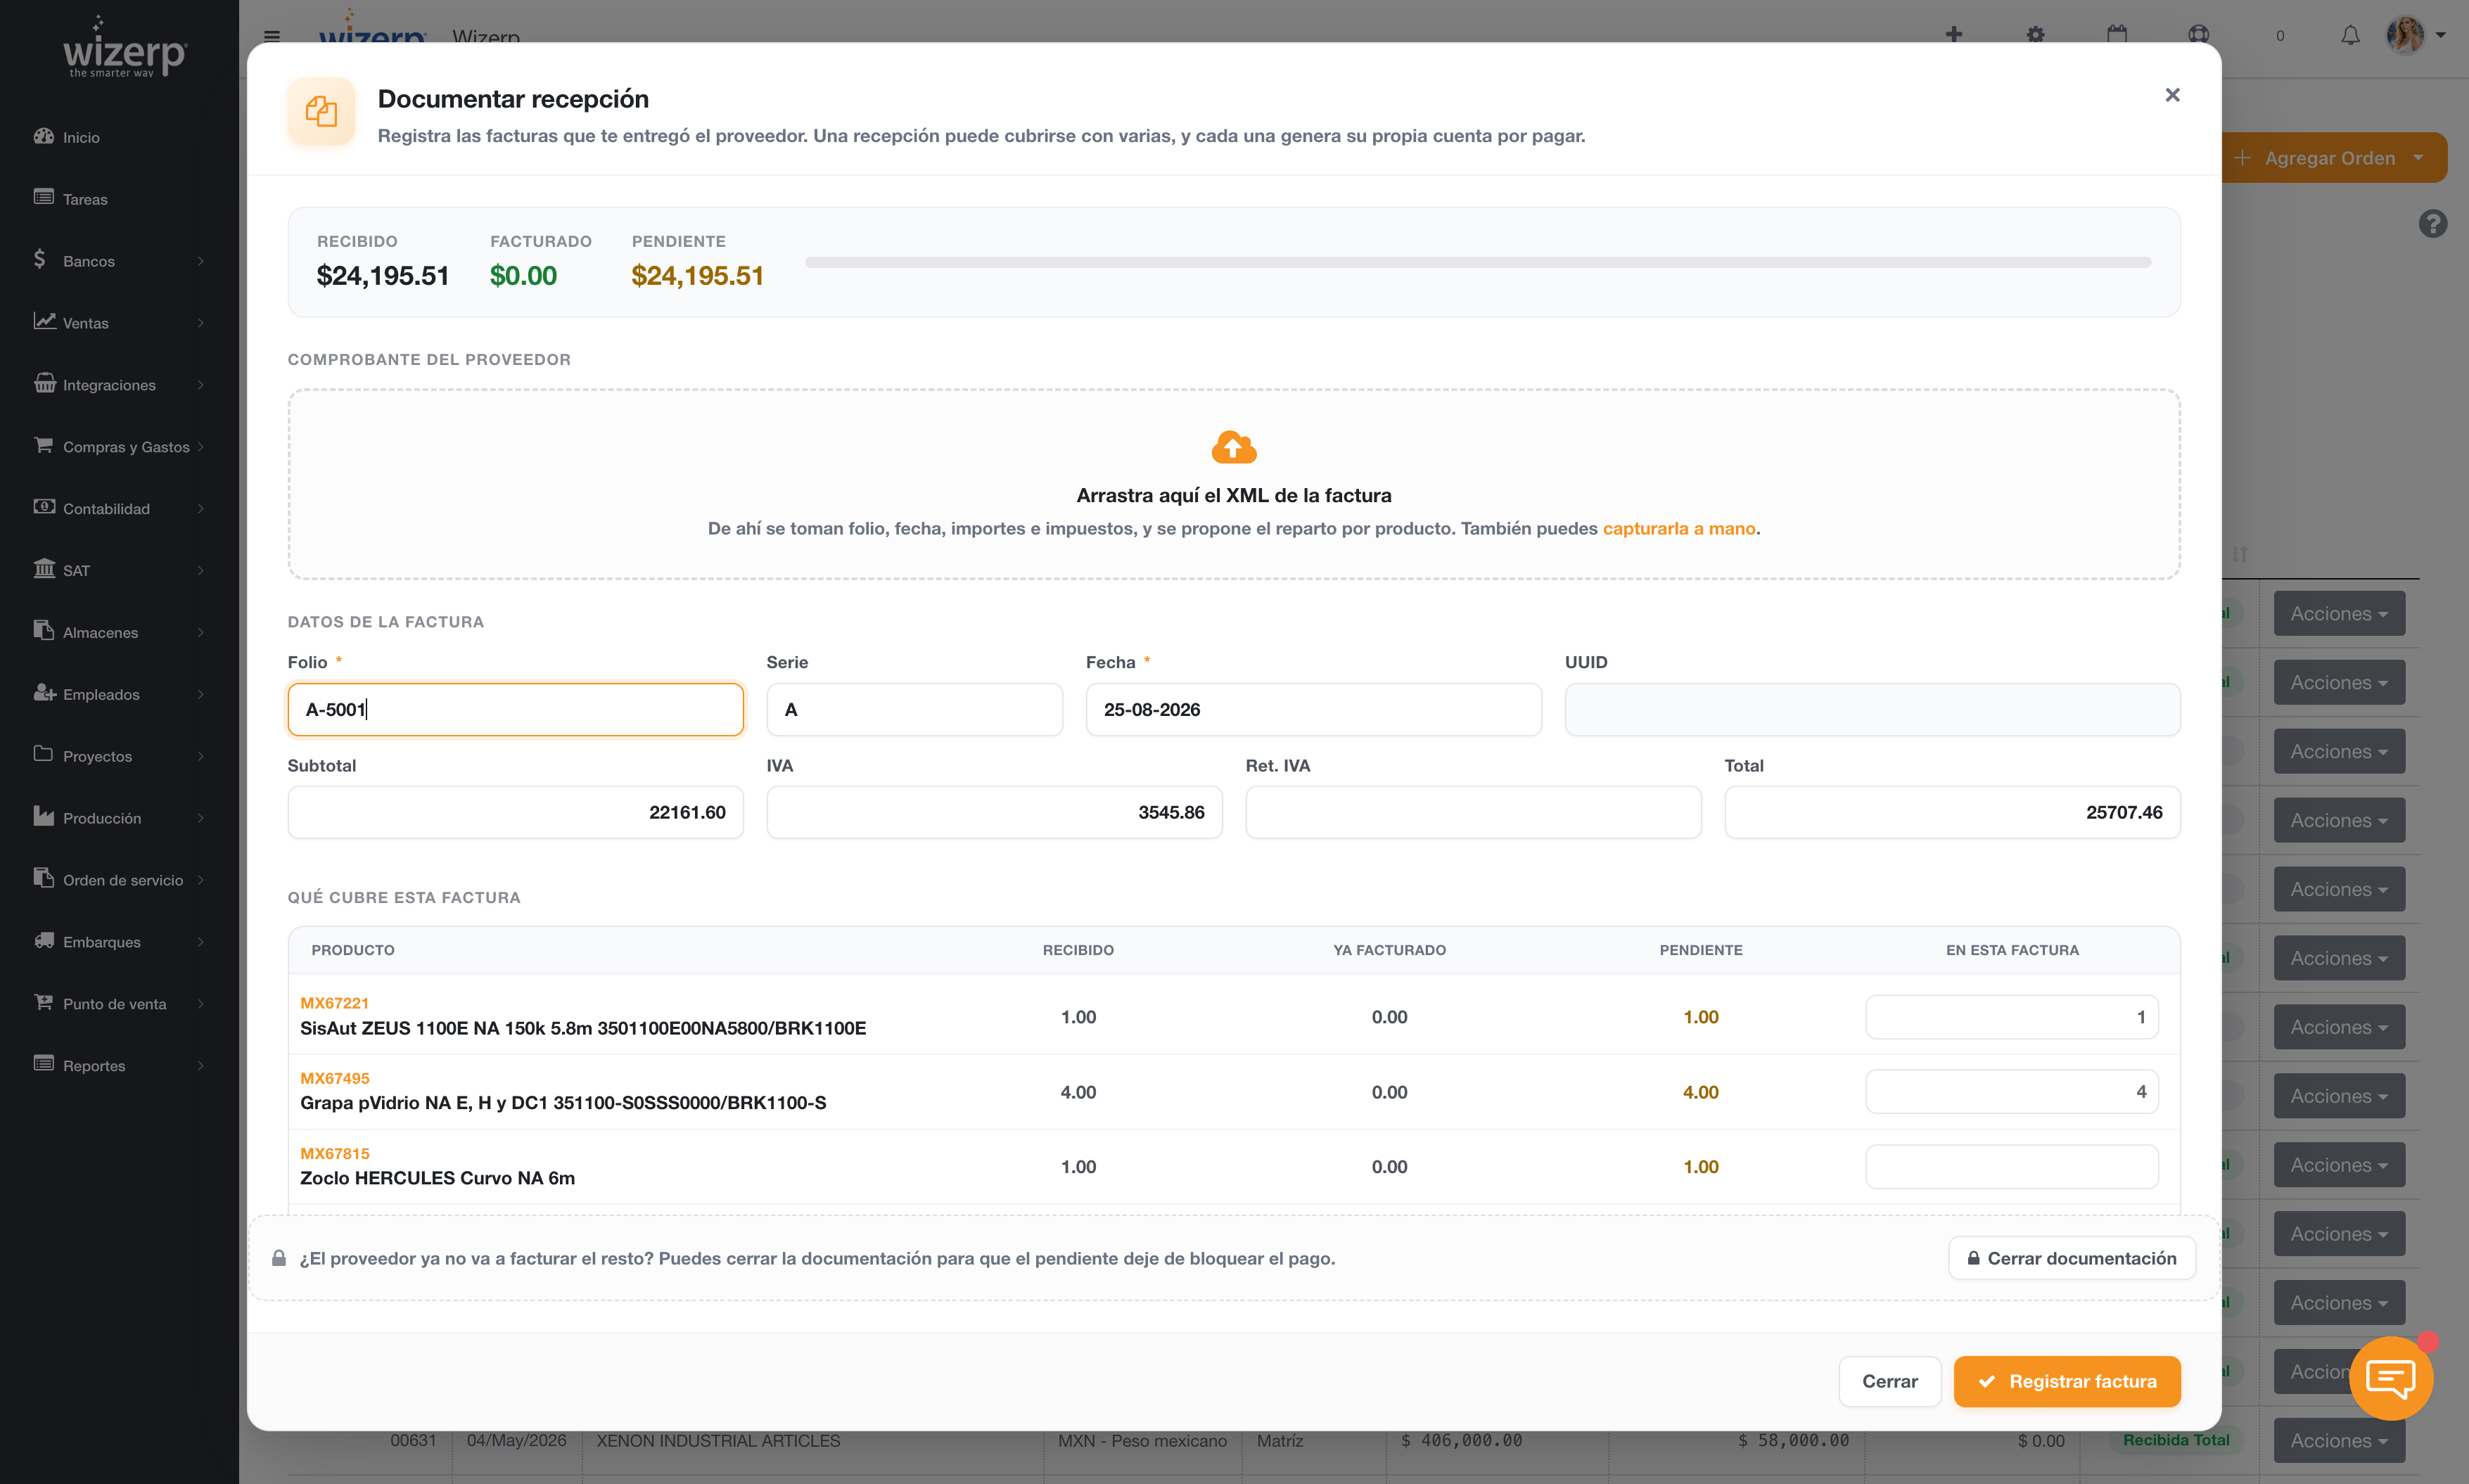
Task: Focus the Serie input field
Action: [x=914, y=709]
